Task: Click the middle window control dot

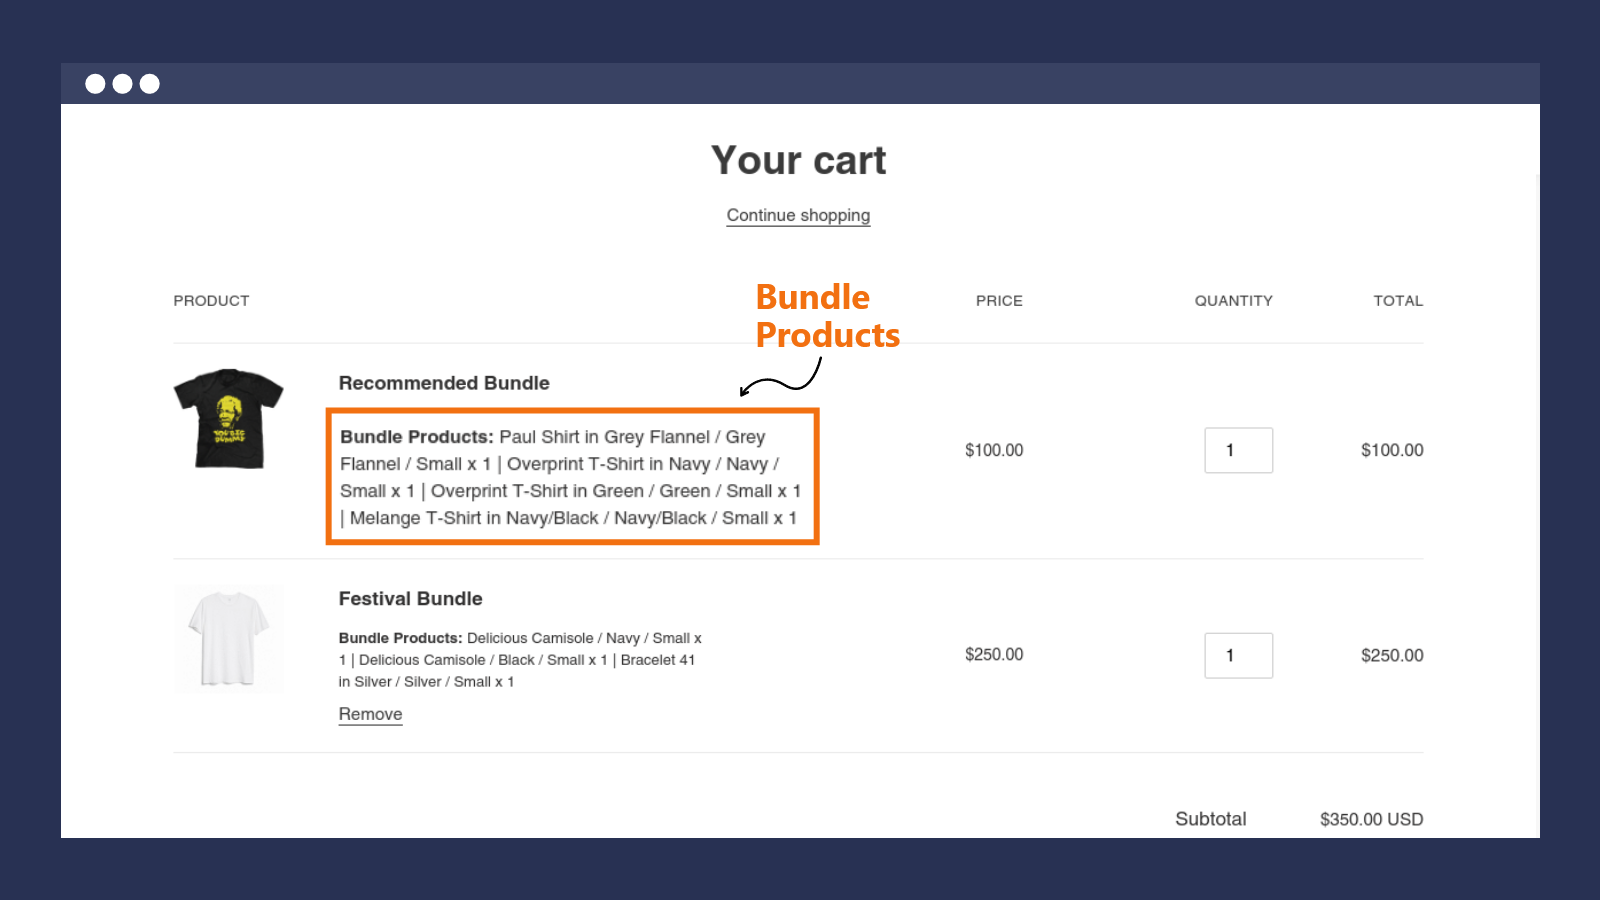Action: [x=123, y=83]
